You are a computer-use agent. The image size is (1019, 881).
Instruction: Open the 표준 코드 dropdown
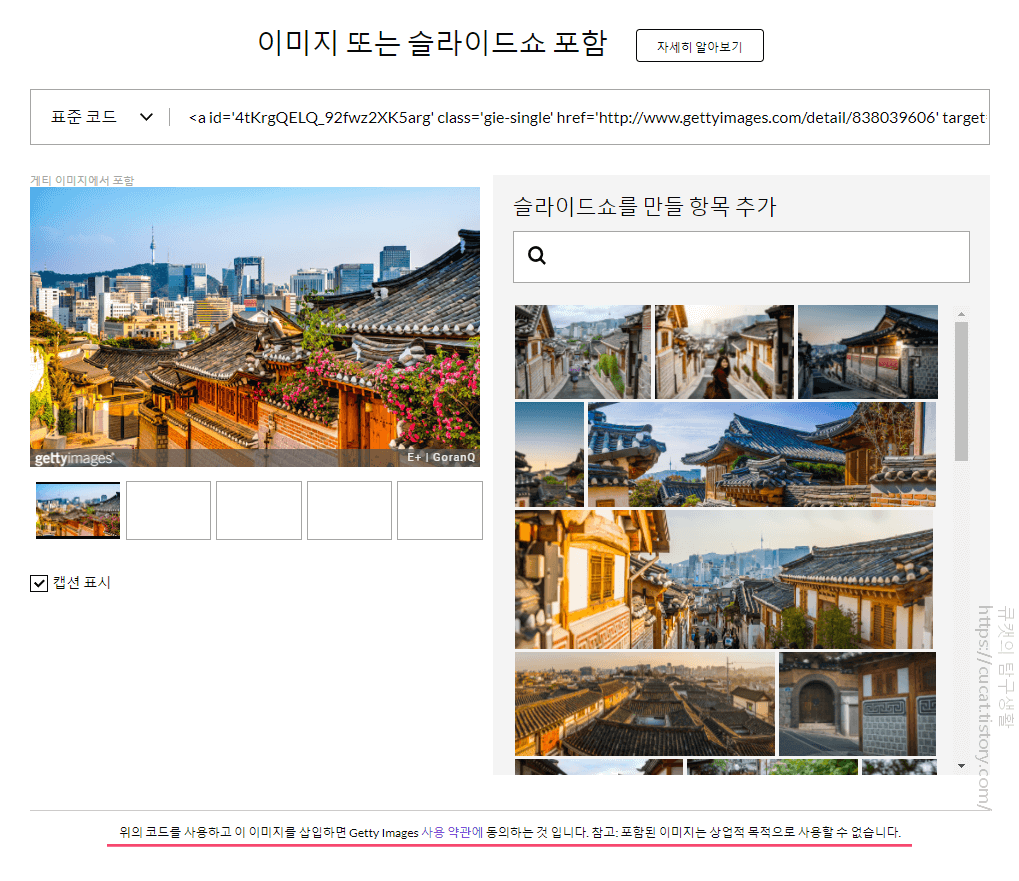pos(101,117)
